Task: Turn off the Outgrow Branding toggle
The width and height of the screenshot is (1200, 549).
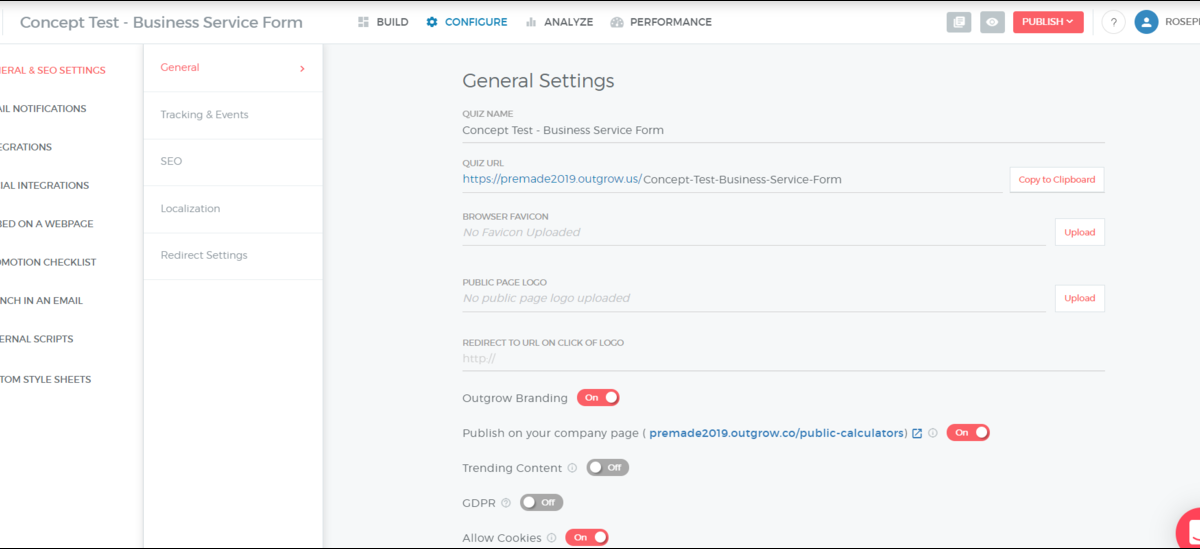Action: [598, 398]
